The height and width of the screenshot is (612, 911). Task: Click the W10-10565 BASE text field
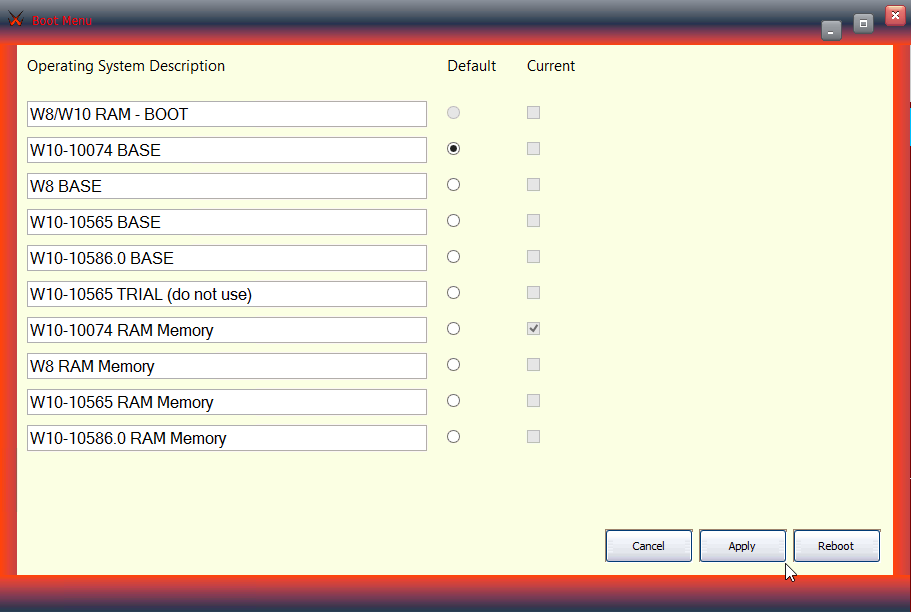227,222
